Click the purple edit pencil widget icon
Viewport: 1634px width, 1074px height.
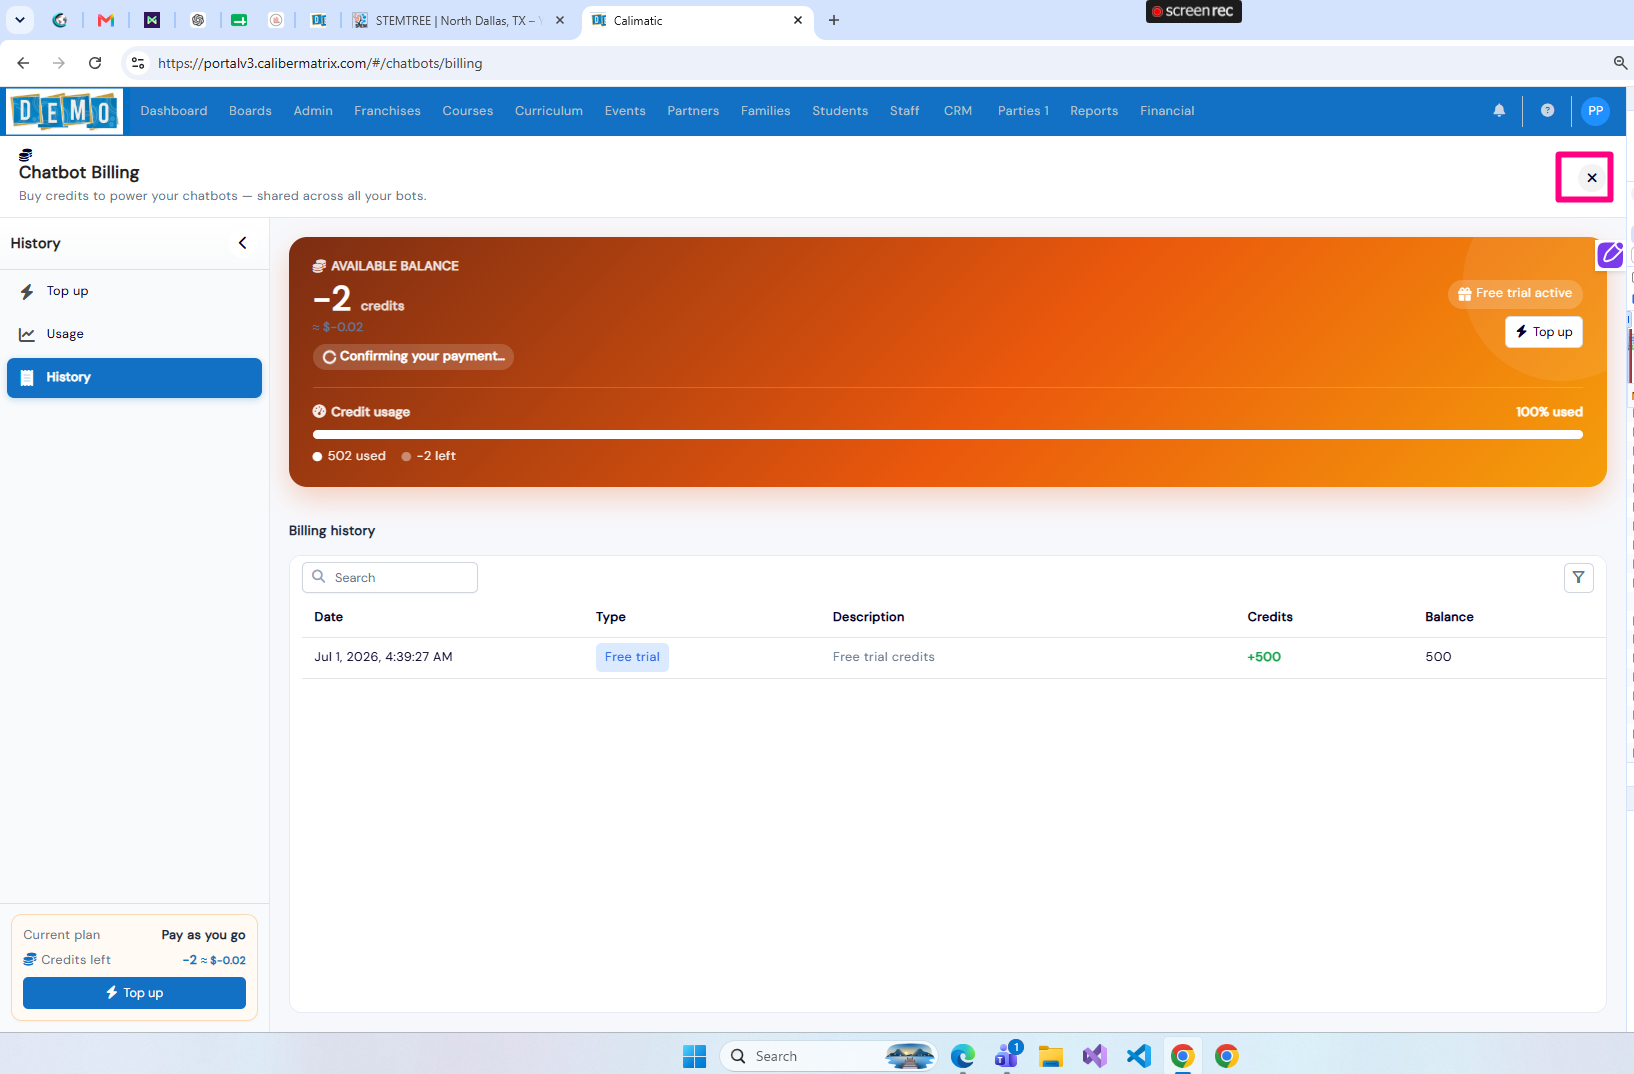[1610, 255]
